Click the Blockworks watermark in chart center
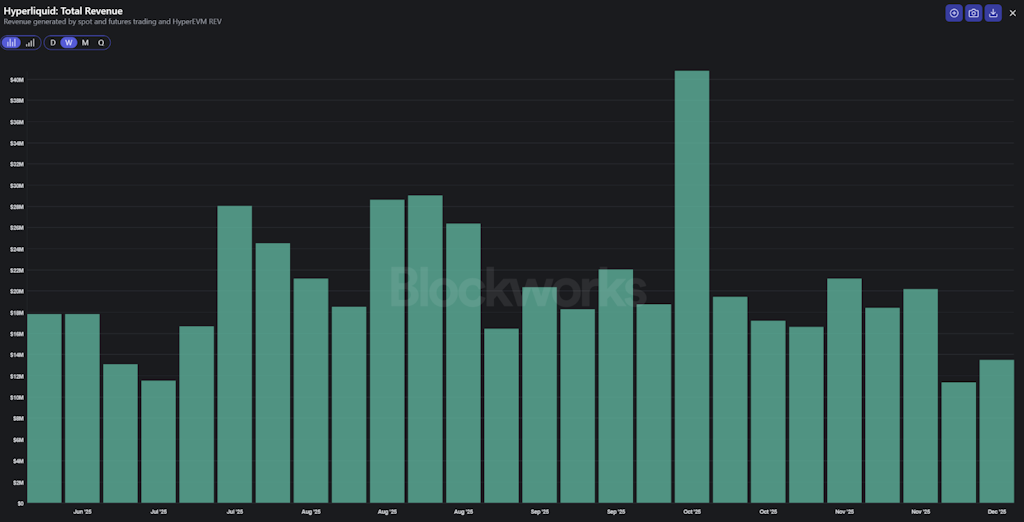Viewport: 1024px width, 522px height. pos(517,287)
